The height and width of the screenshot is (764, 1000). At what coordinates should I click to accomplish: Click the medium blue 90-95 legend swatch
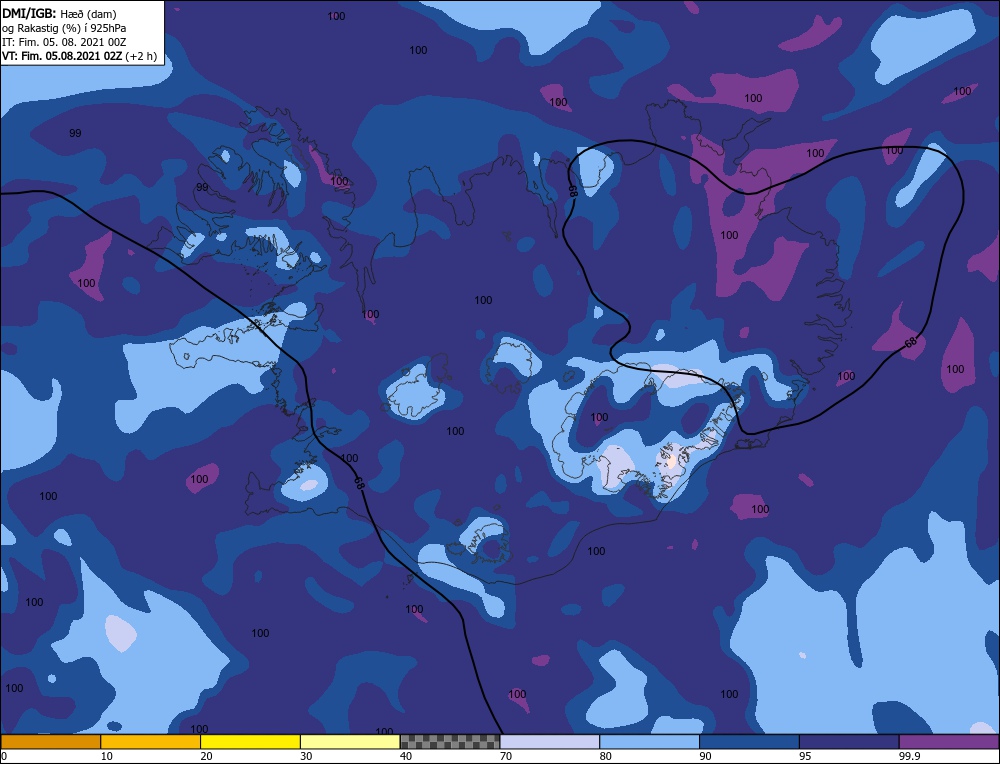point(749,742)
